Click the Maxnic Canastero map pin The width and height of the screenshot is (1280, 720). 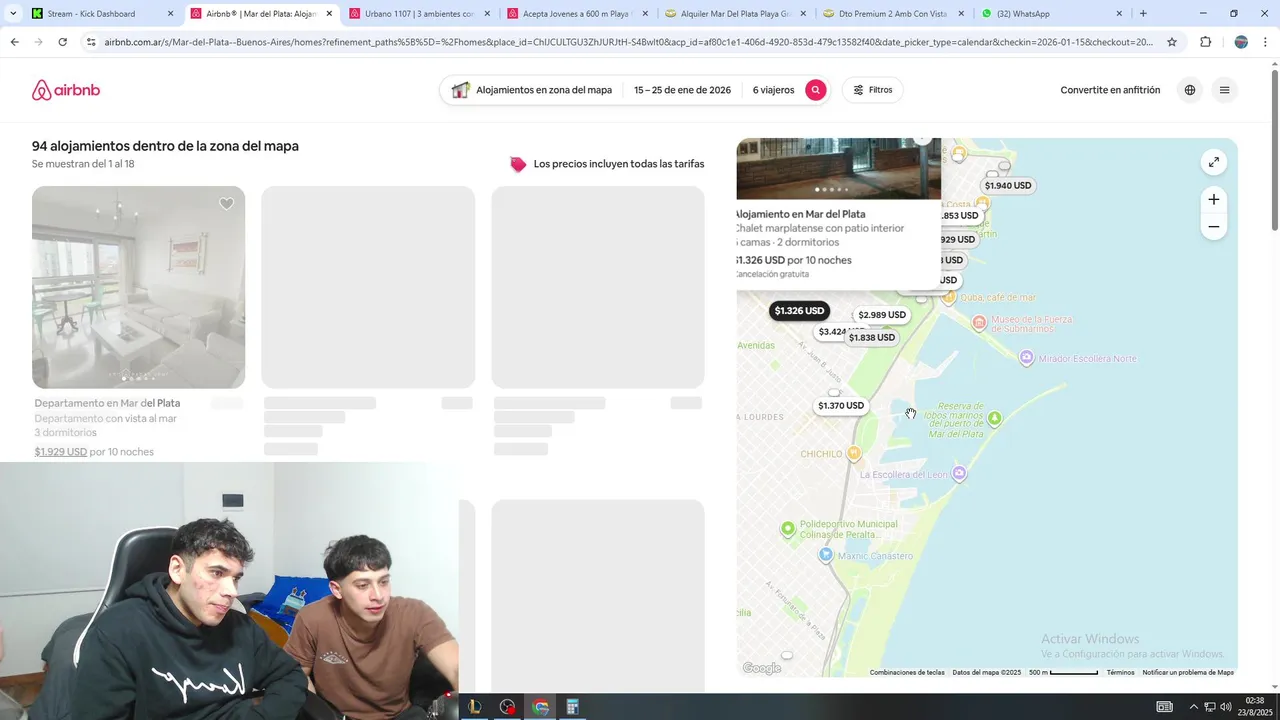point(826,555)
